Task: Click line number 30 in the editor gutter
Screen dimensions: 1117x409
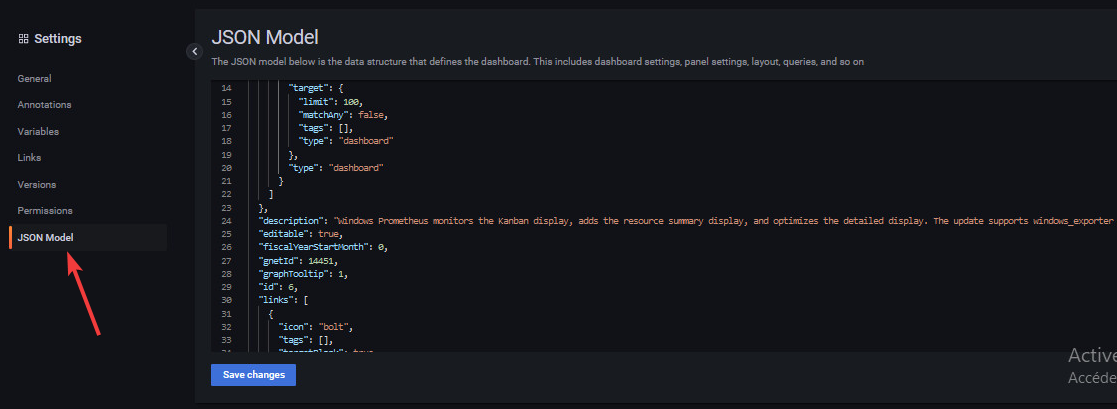Action: (225, 300)
